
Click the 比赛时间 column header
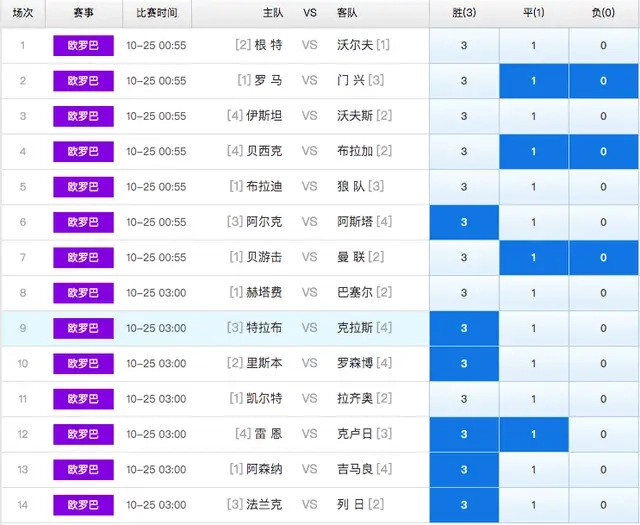pos(156,14)
